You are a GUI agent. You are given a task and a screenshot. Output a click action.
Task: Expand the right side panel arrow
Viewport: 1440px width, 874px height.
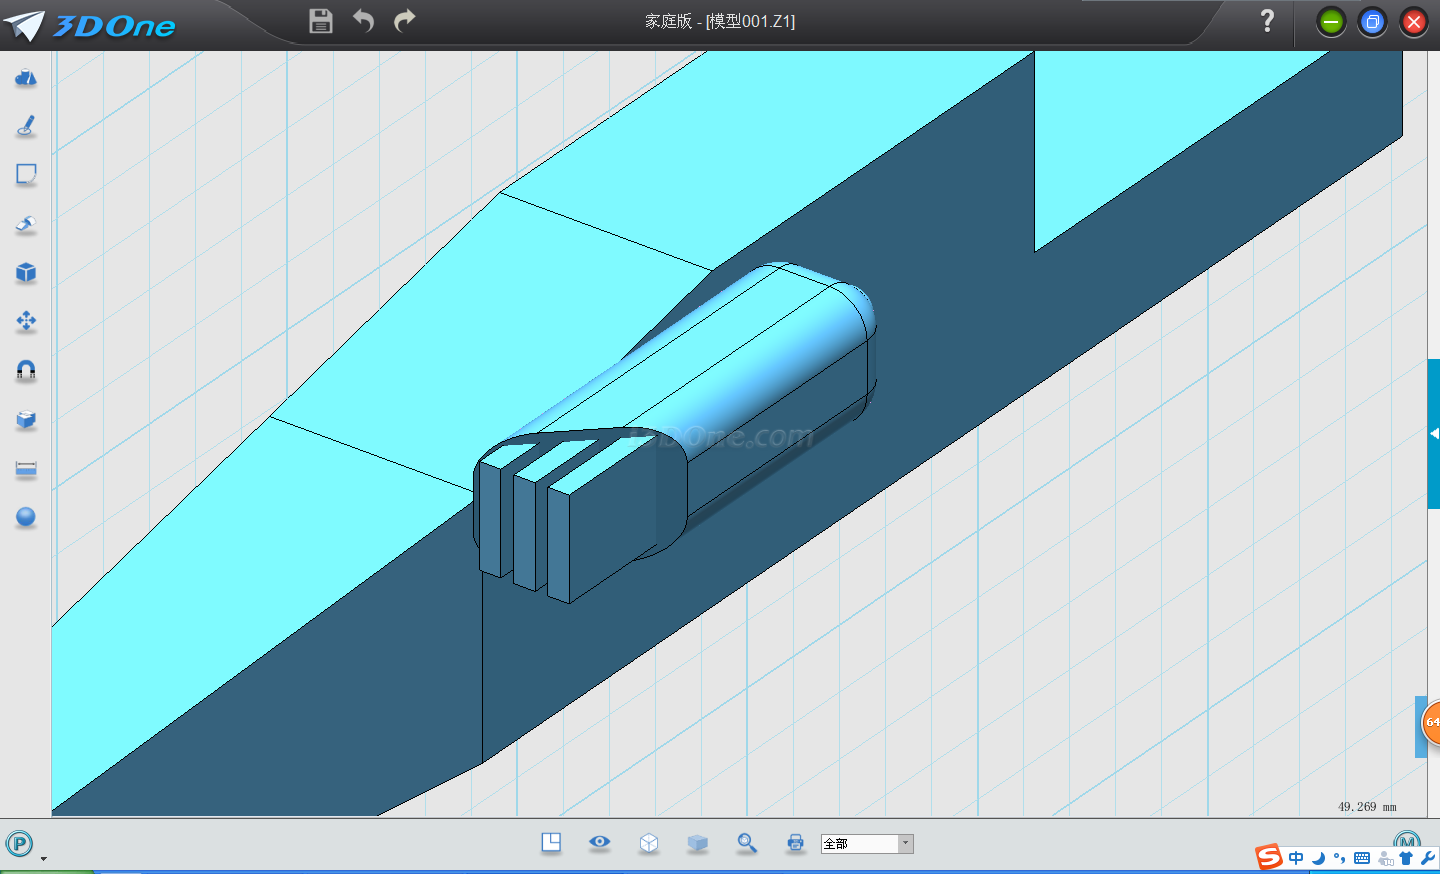pyautogui.click(x=1434, y=434)
